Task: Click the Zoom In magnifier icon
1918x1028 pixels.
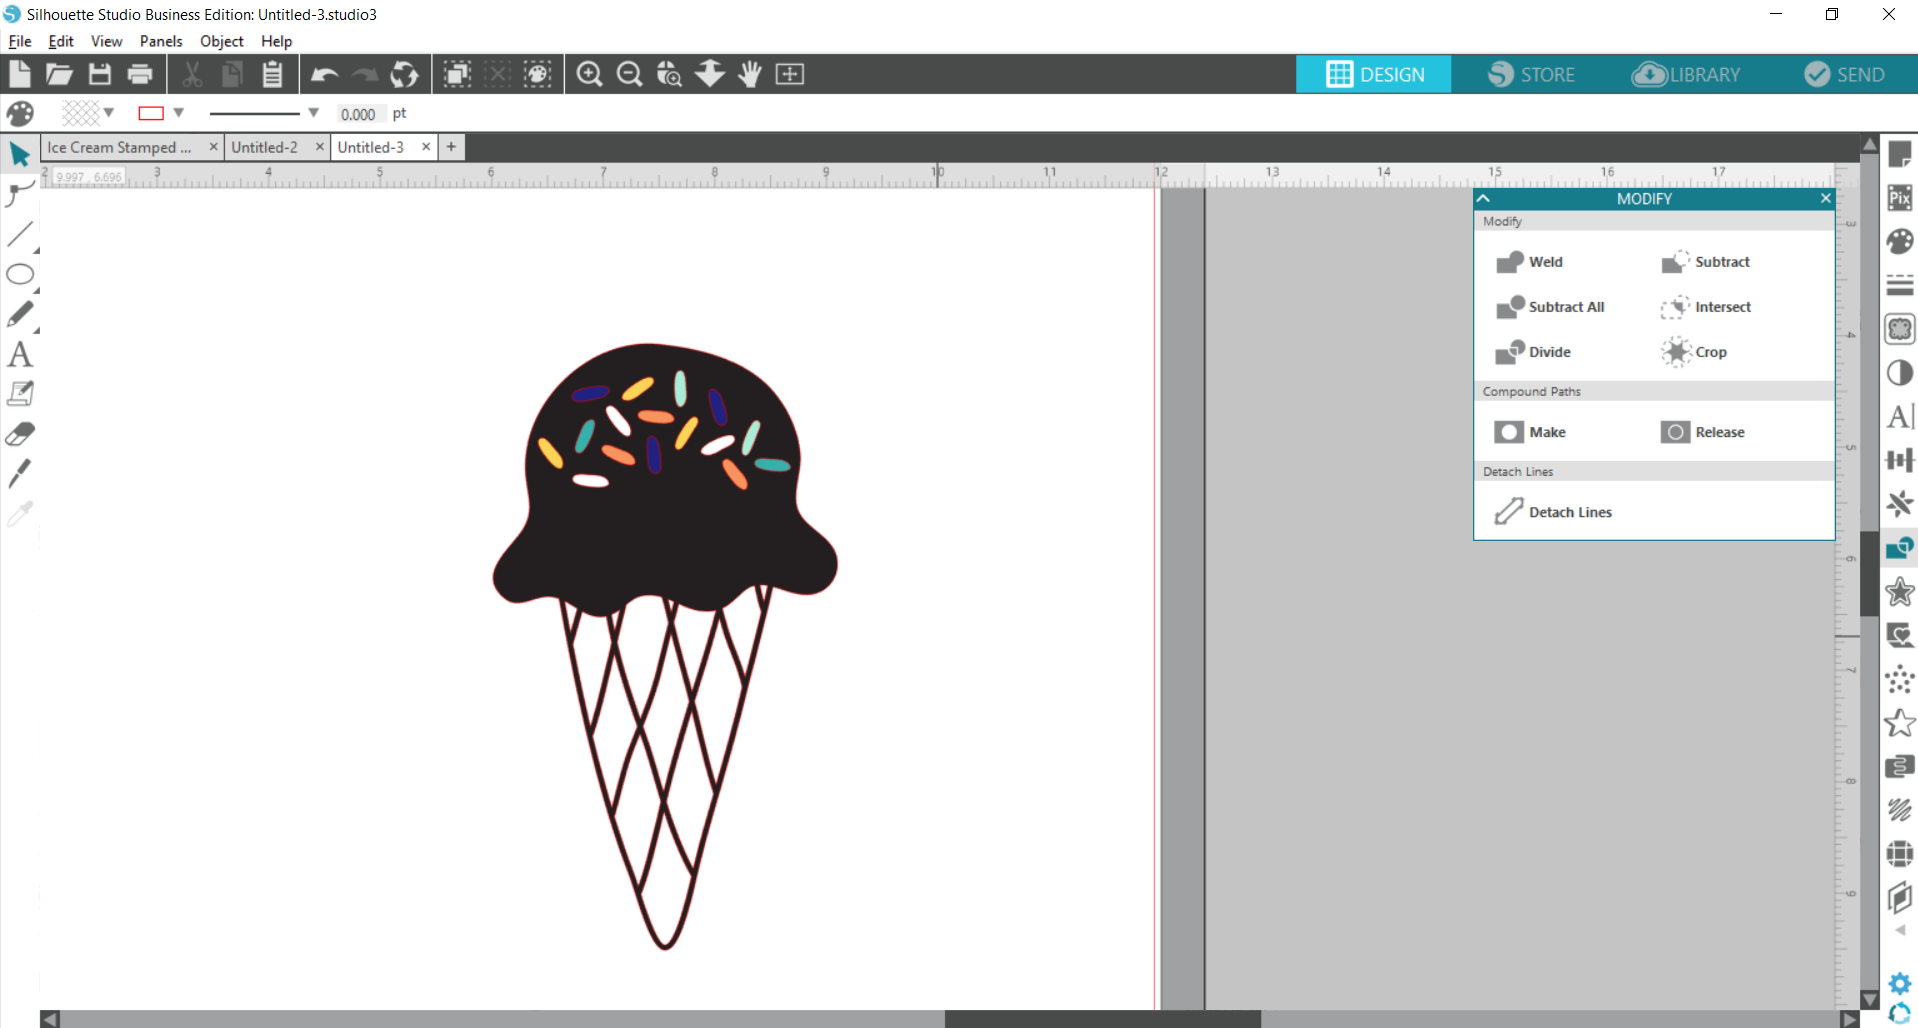Action: [589, 74]
